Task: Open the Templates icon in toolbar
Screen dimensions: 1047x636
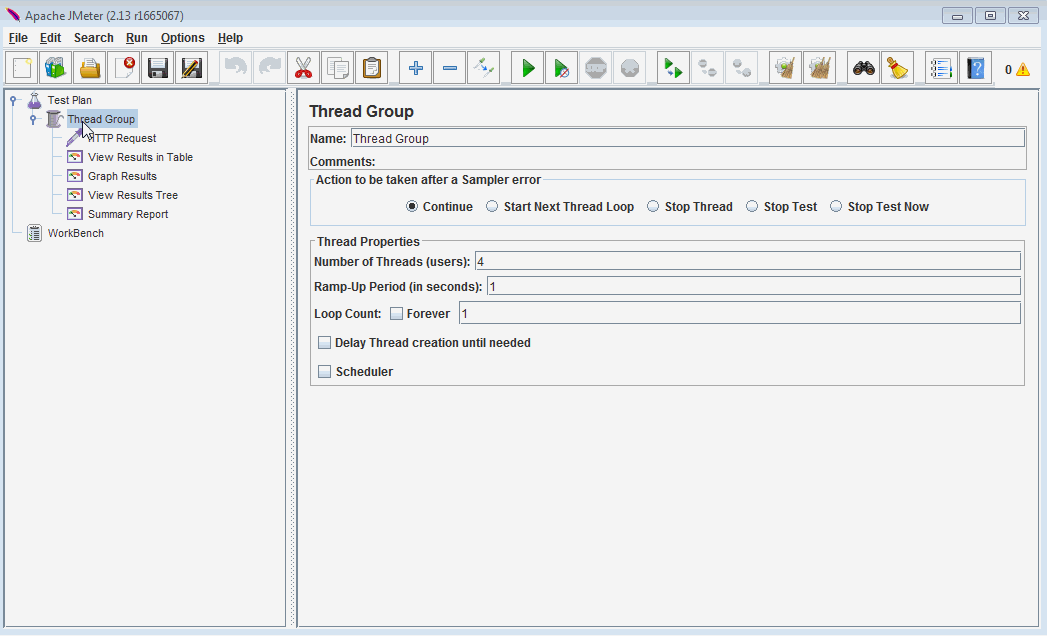Action: (56, 68)
